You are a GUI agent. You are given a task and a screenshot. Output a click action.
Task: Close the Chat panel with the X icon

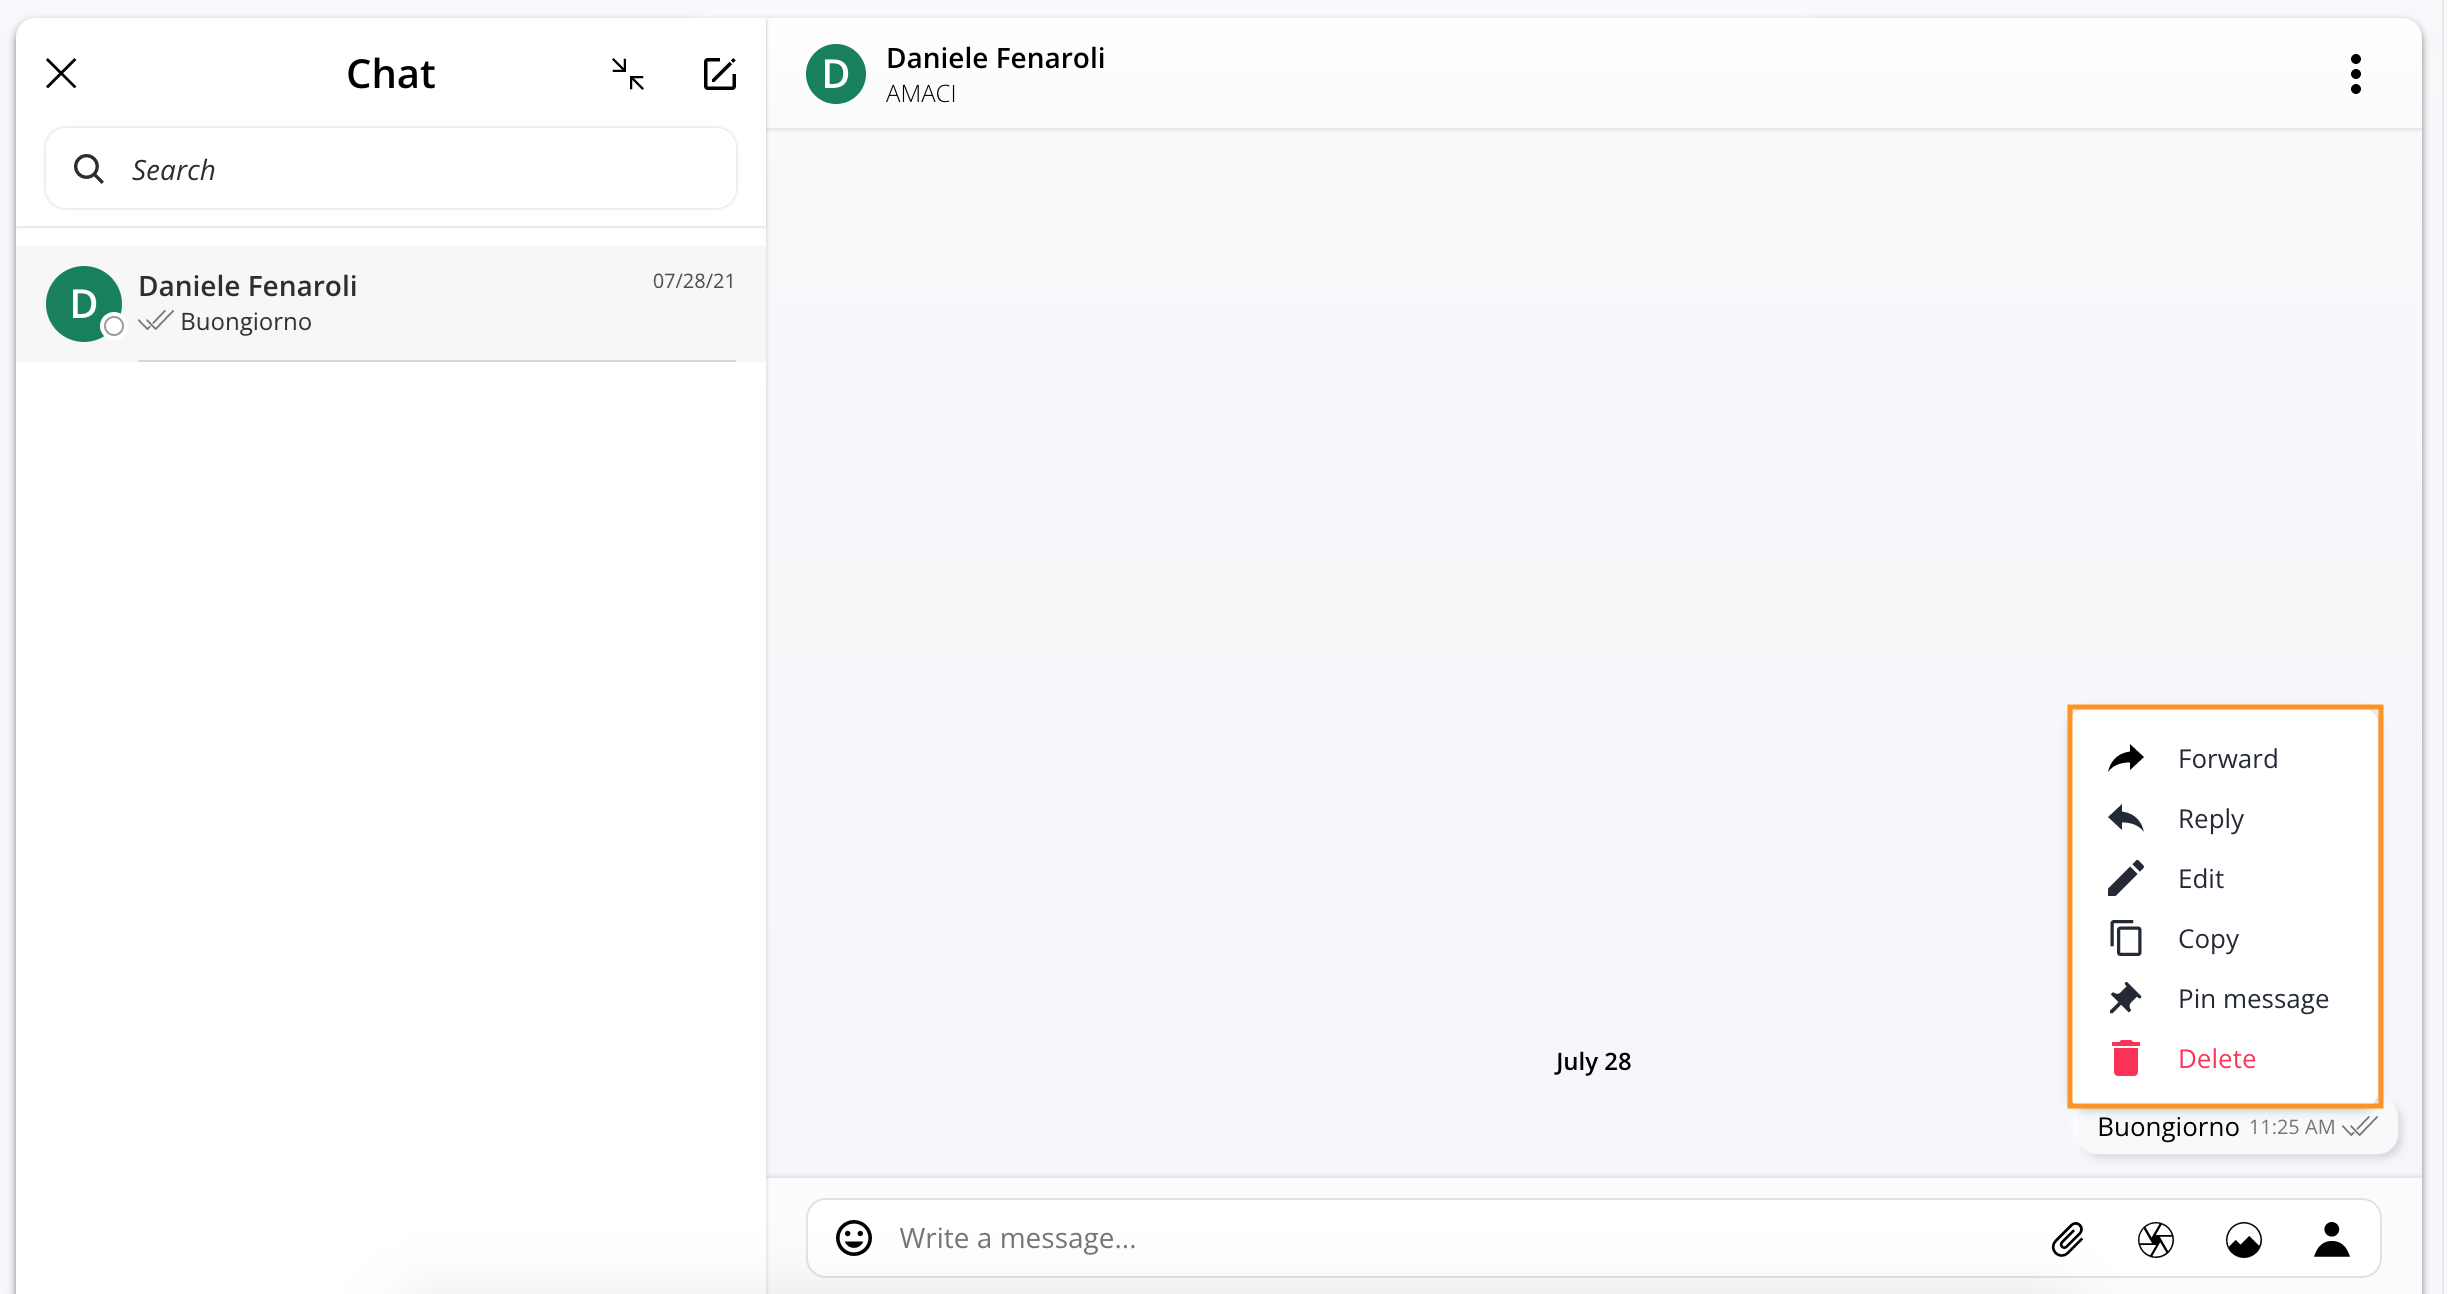pyautogui.click(x=61, y=73)
